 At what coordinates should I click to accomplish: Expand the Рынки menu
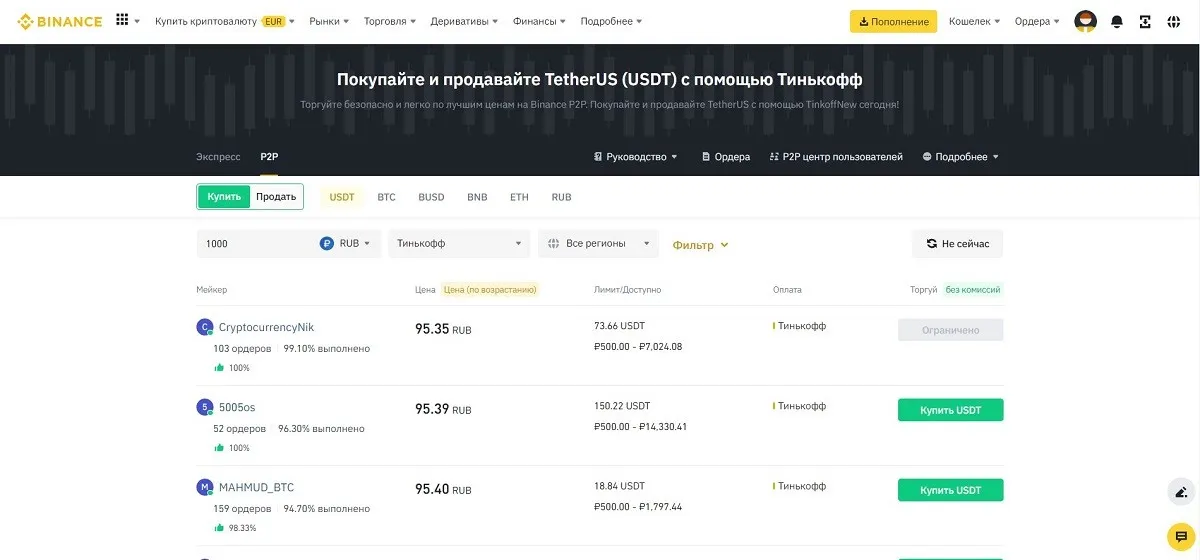tap(330, 21)
